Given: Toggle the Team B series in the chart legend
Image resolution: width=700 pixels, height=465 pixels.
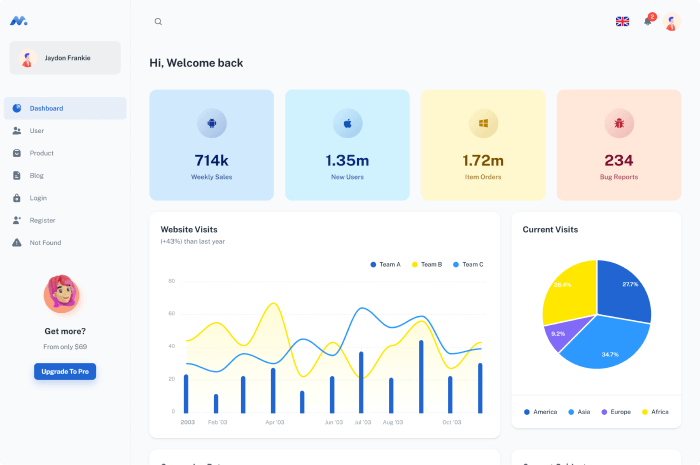Looking at the screenshot, I should pos(427,265).
